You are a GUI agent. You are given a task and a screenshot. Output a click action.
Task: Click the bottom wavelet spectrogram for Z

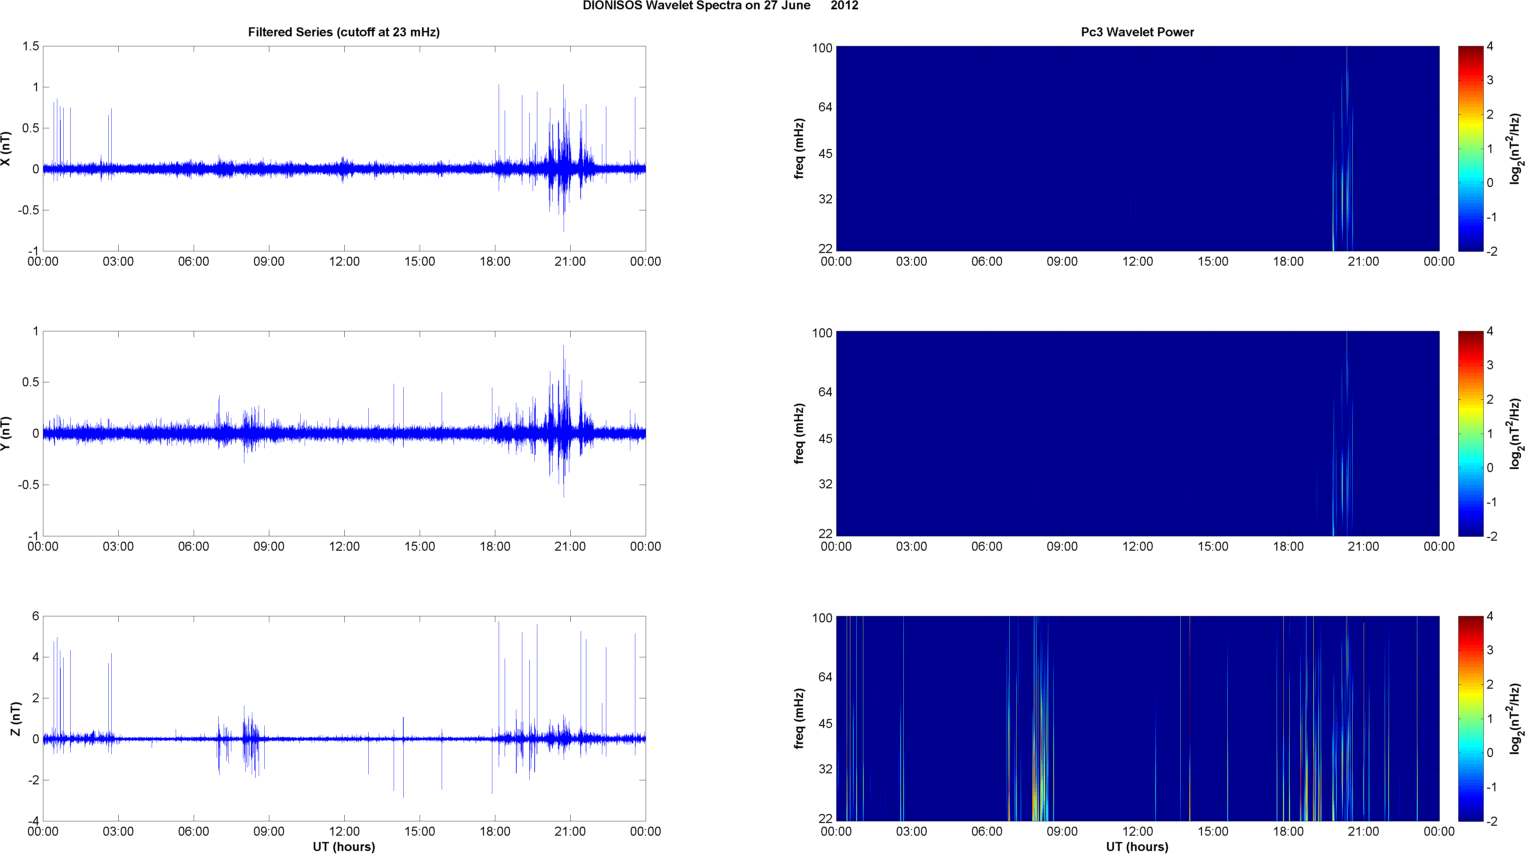pos(1137,719)
